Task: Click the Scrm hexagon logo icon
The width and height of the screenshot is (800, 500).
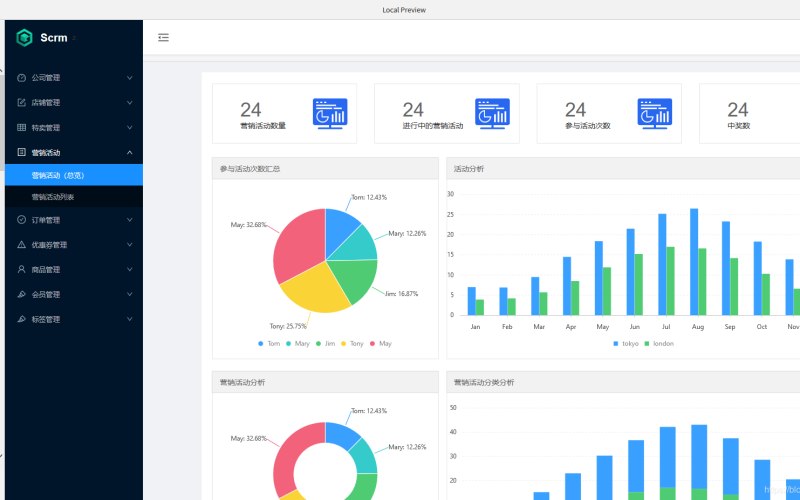Action: [x=24, y=38]
